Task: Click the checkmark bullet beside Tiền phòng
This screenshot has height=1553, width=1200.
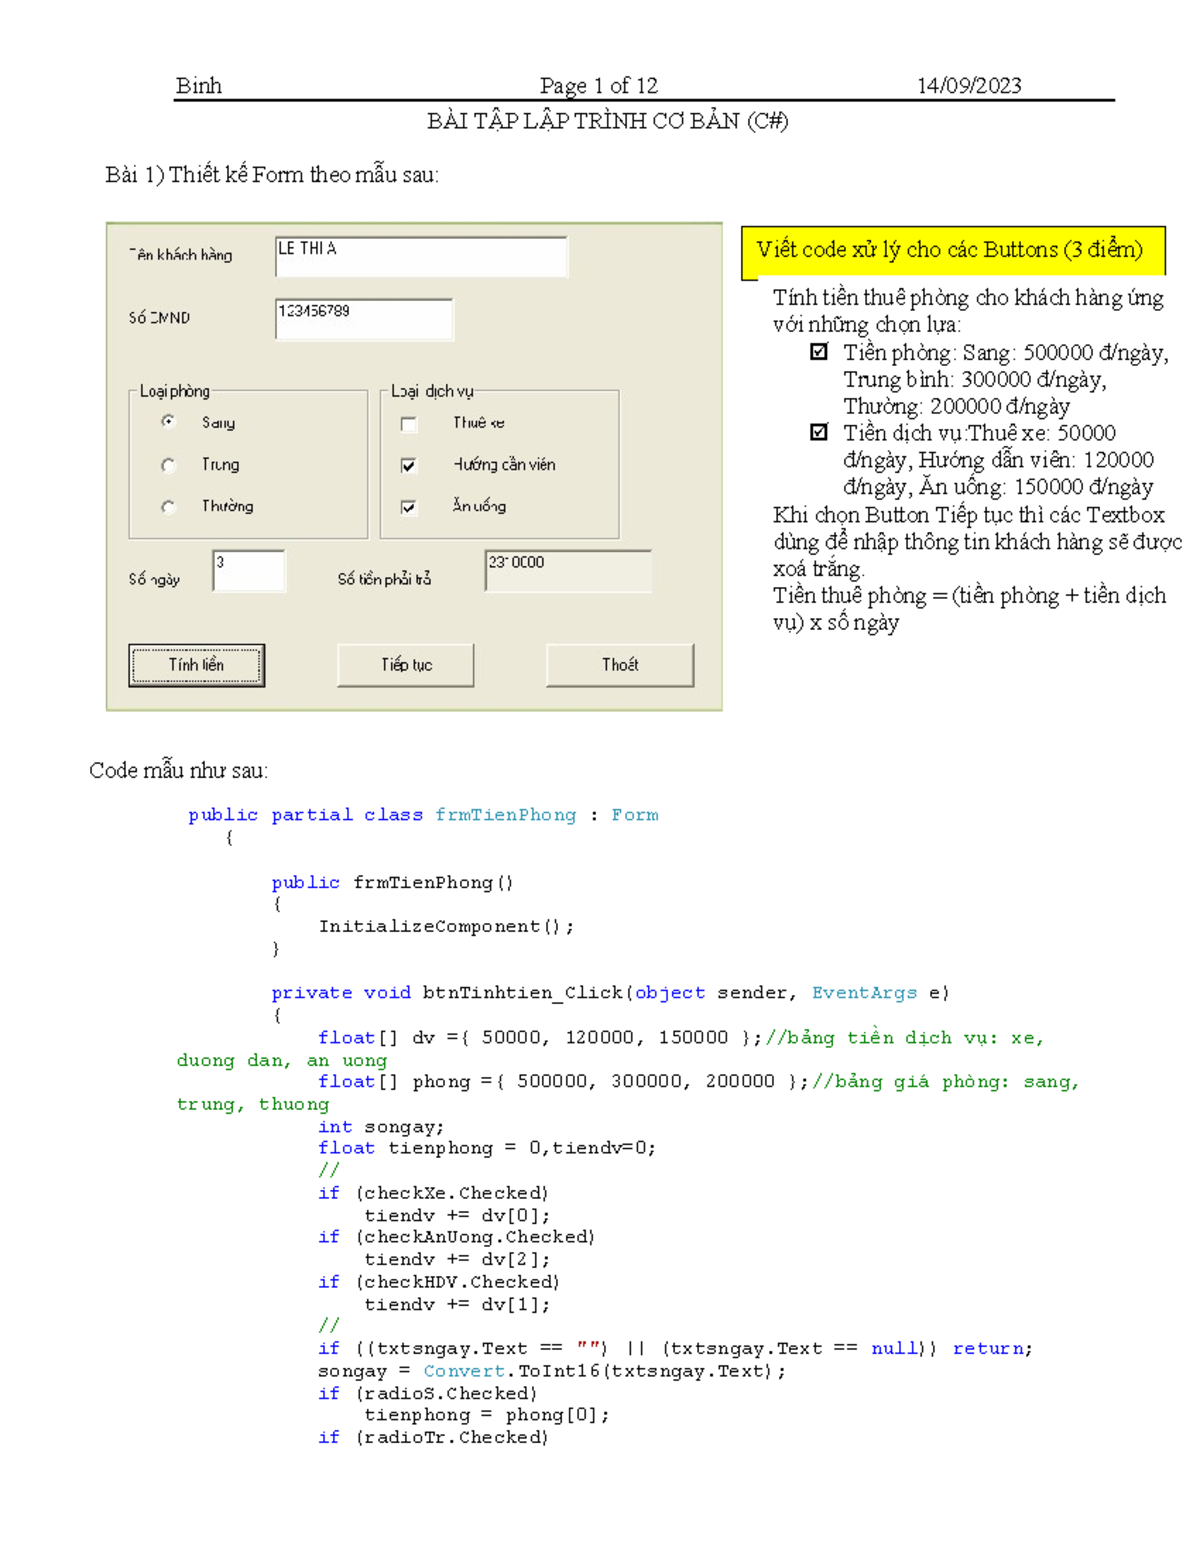Action: tap(819, 352)
